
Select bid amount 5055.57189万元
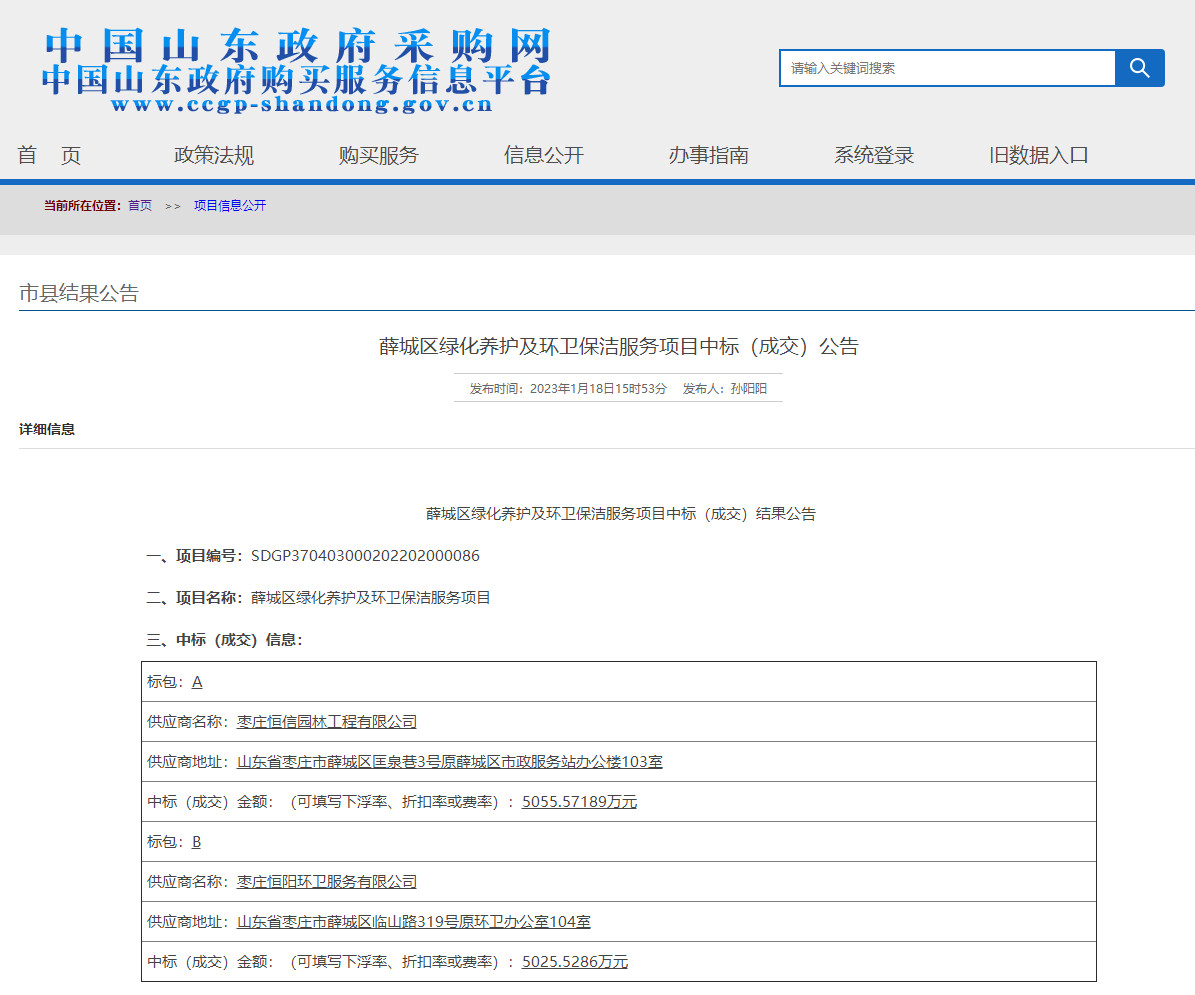point(579,801)
